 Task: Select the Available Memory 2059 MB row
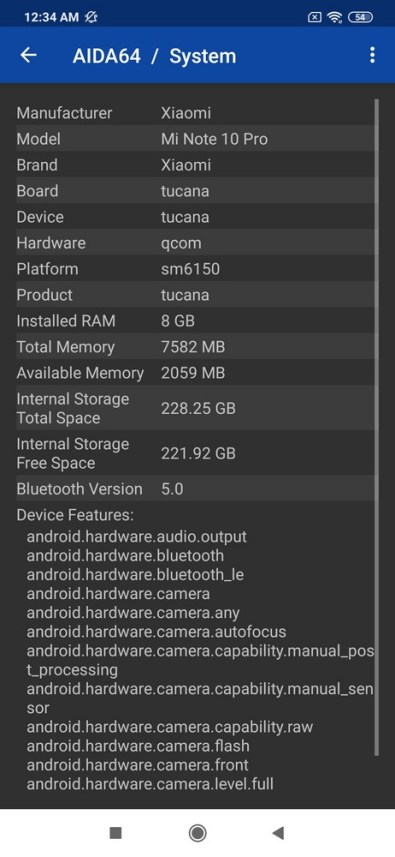pyautogui.click(x=195, y=373)
